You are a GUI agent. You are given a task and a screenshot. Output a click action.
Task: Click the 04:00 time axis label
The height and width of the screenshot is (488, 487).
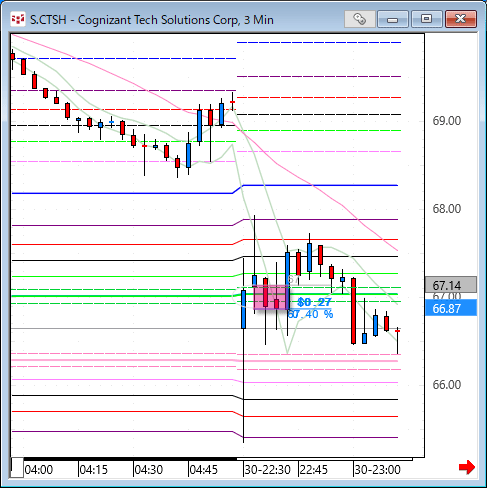[39, 470]
